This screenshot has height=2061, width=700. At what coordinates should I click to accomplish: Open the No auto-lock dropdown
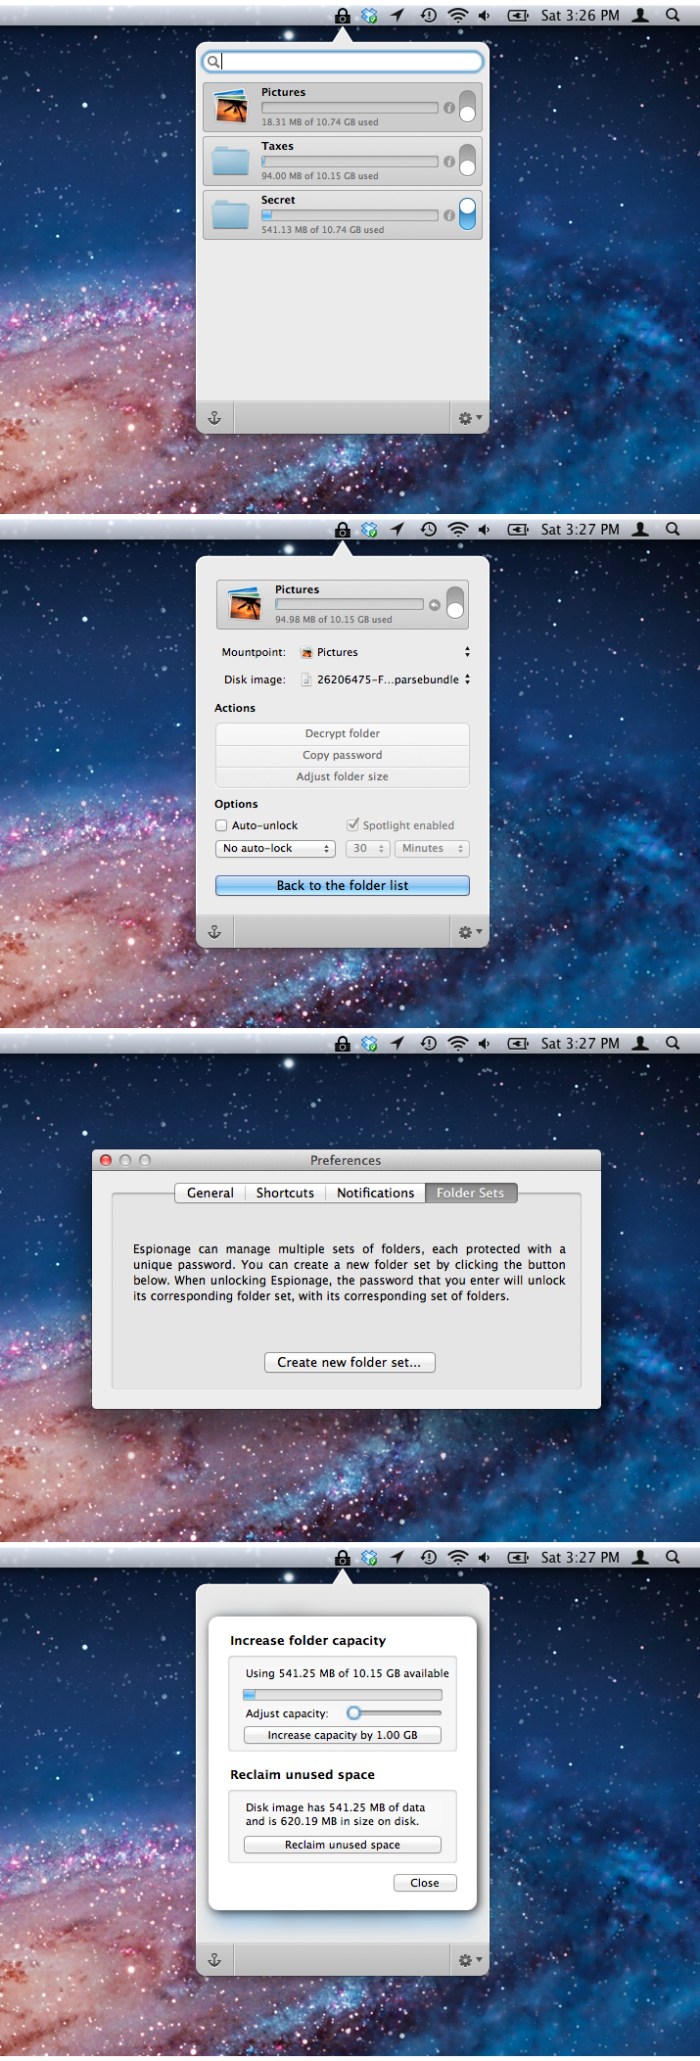pyautogui.click(x=274, y=849)
